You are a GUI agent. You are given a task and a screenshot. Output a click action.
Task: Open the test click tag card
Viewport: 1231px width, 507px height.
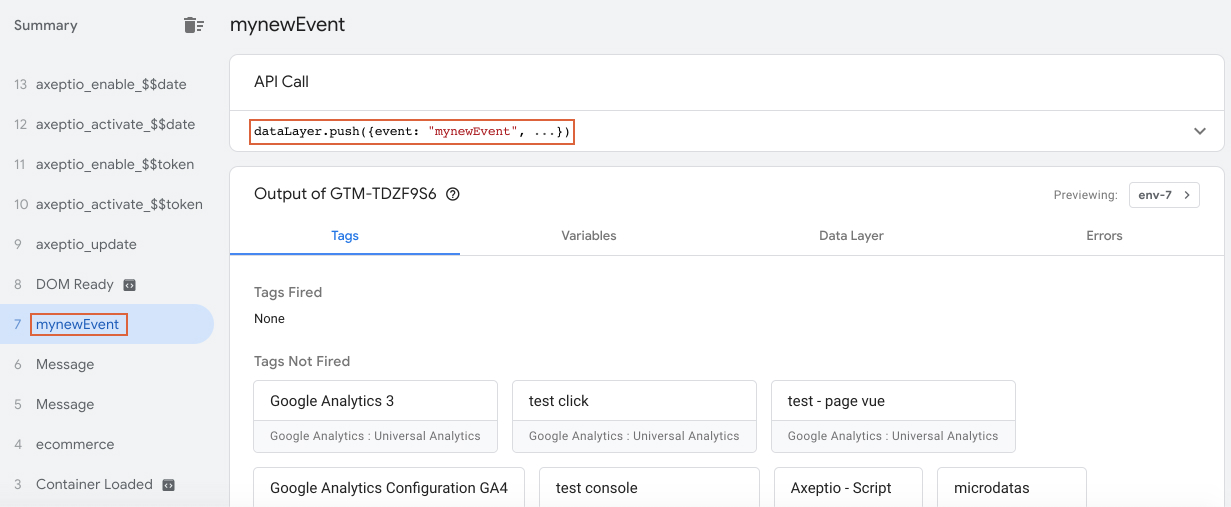click(x=634, y=416)
